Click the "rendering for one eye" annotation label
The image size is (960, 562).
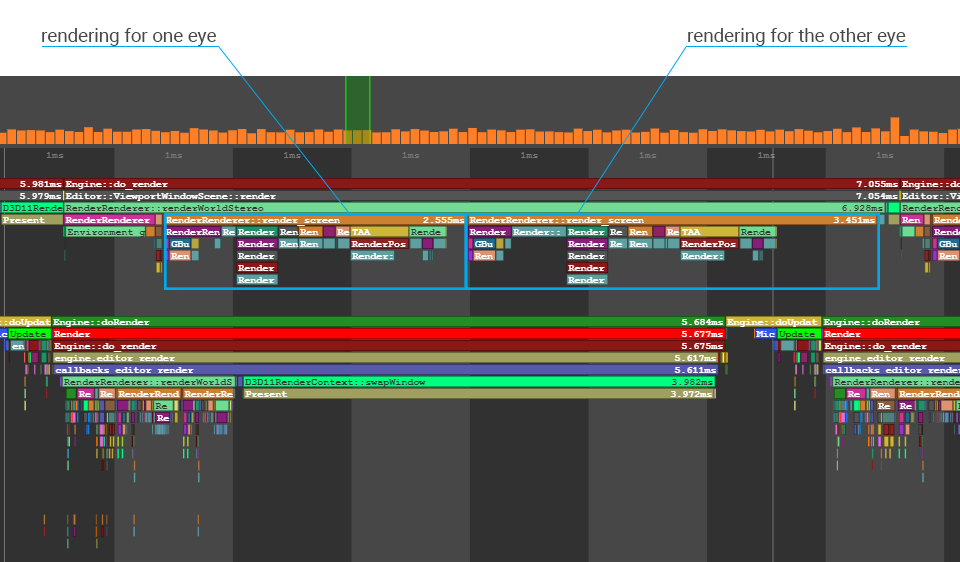point(128,36)
